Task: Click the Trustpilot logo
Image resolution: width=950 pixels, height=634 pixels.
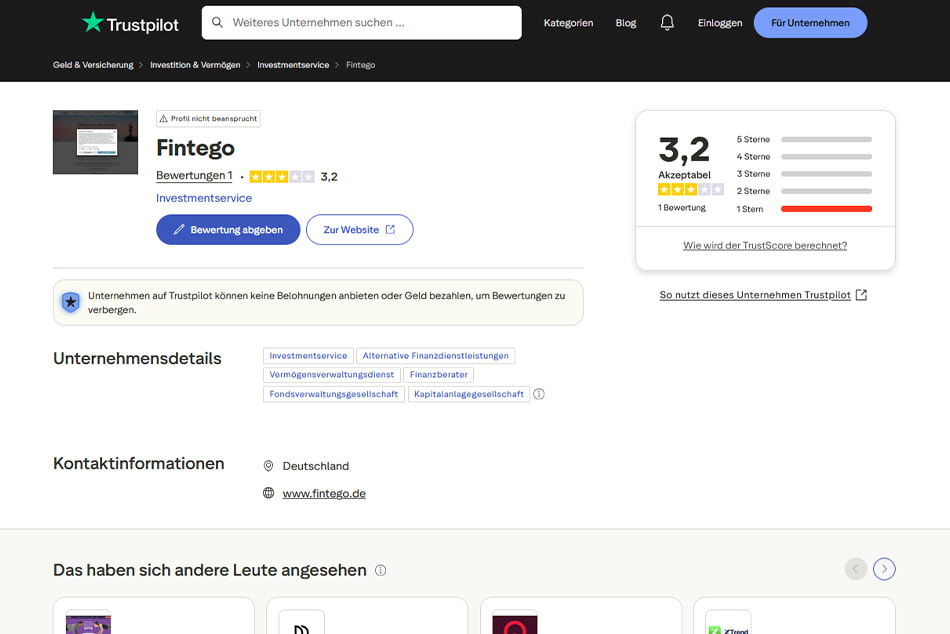Action: click(x=130, y=23)
